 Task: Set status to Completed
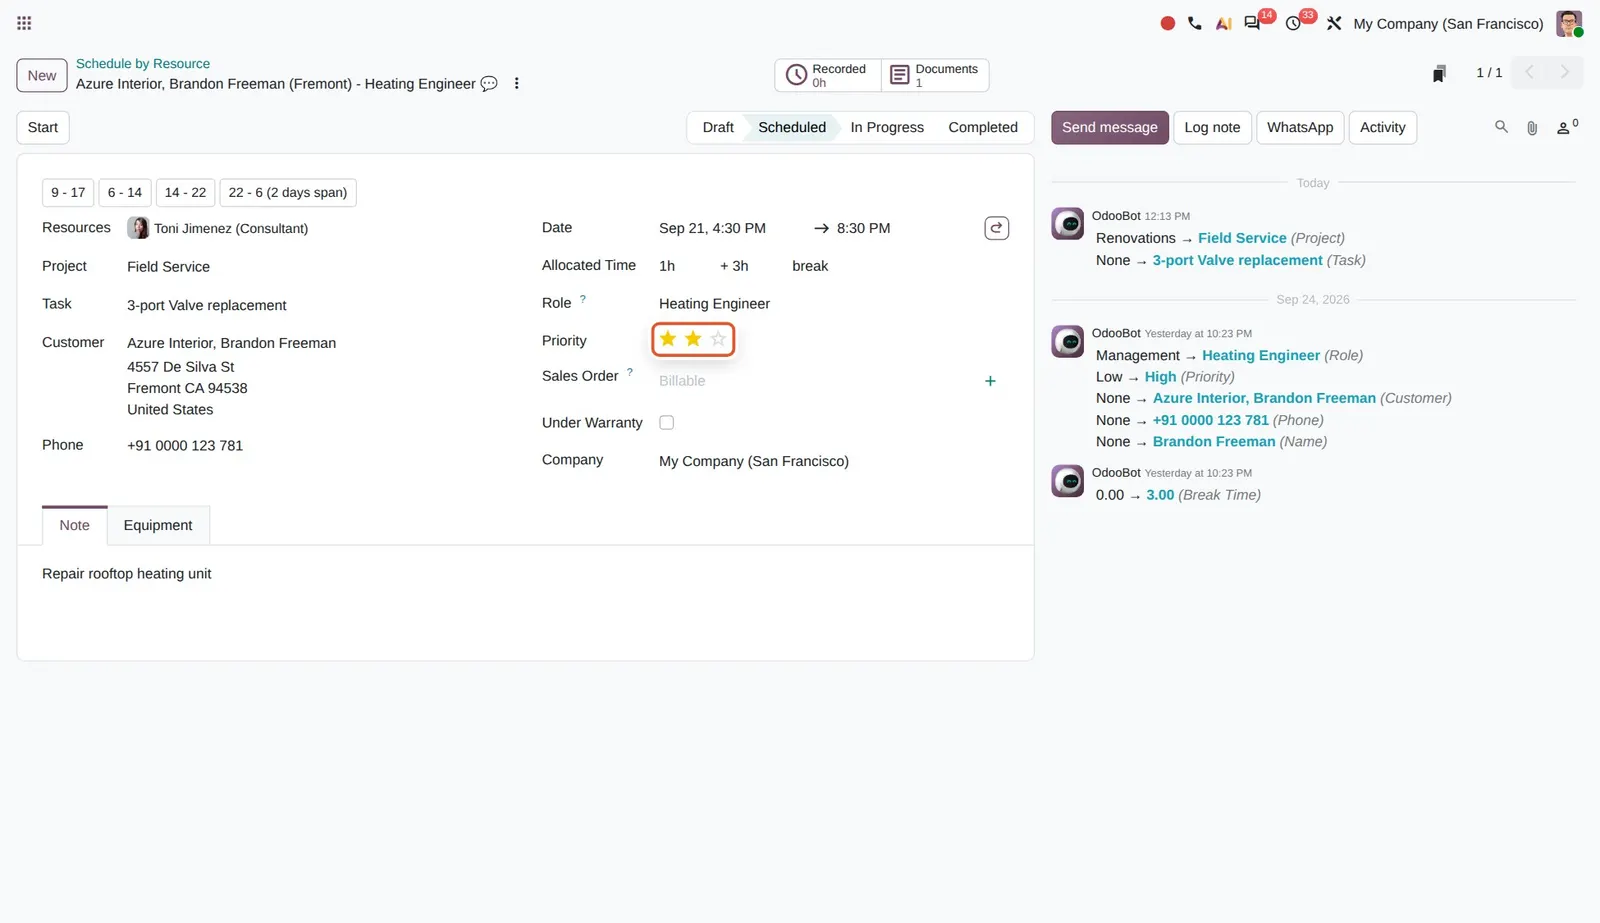coord(983,127)
